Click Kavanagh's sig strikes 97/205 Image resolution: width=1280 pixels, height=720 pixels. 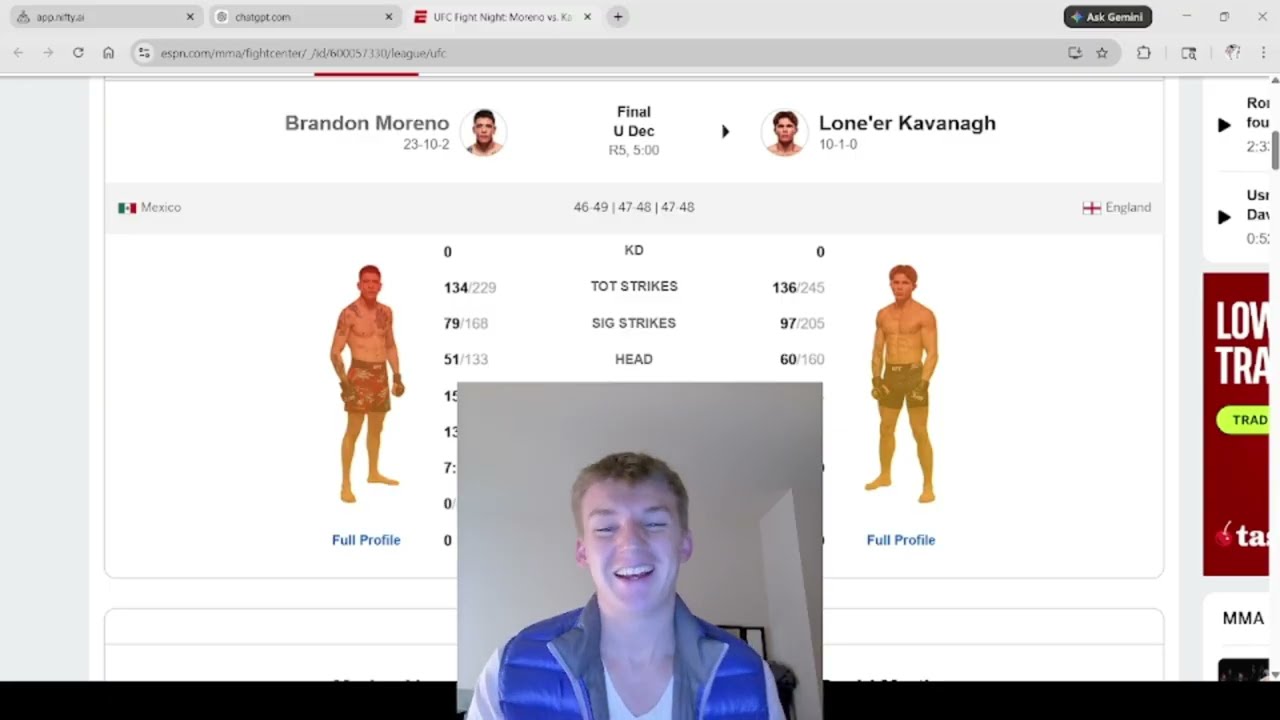click(802, 324)
